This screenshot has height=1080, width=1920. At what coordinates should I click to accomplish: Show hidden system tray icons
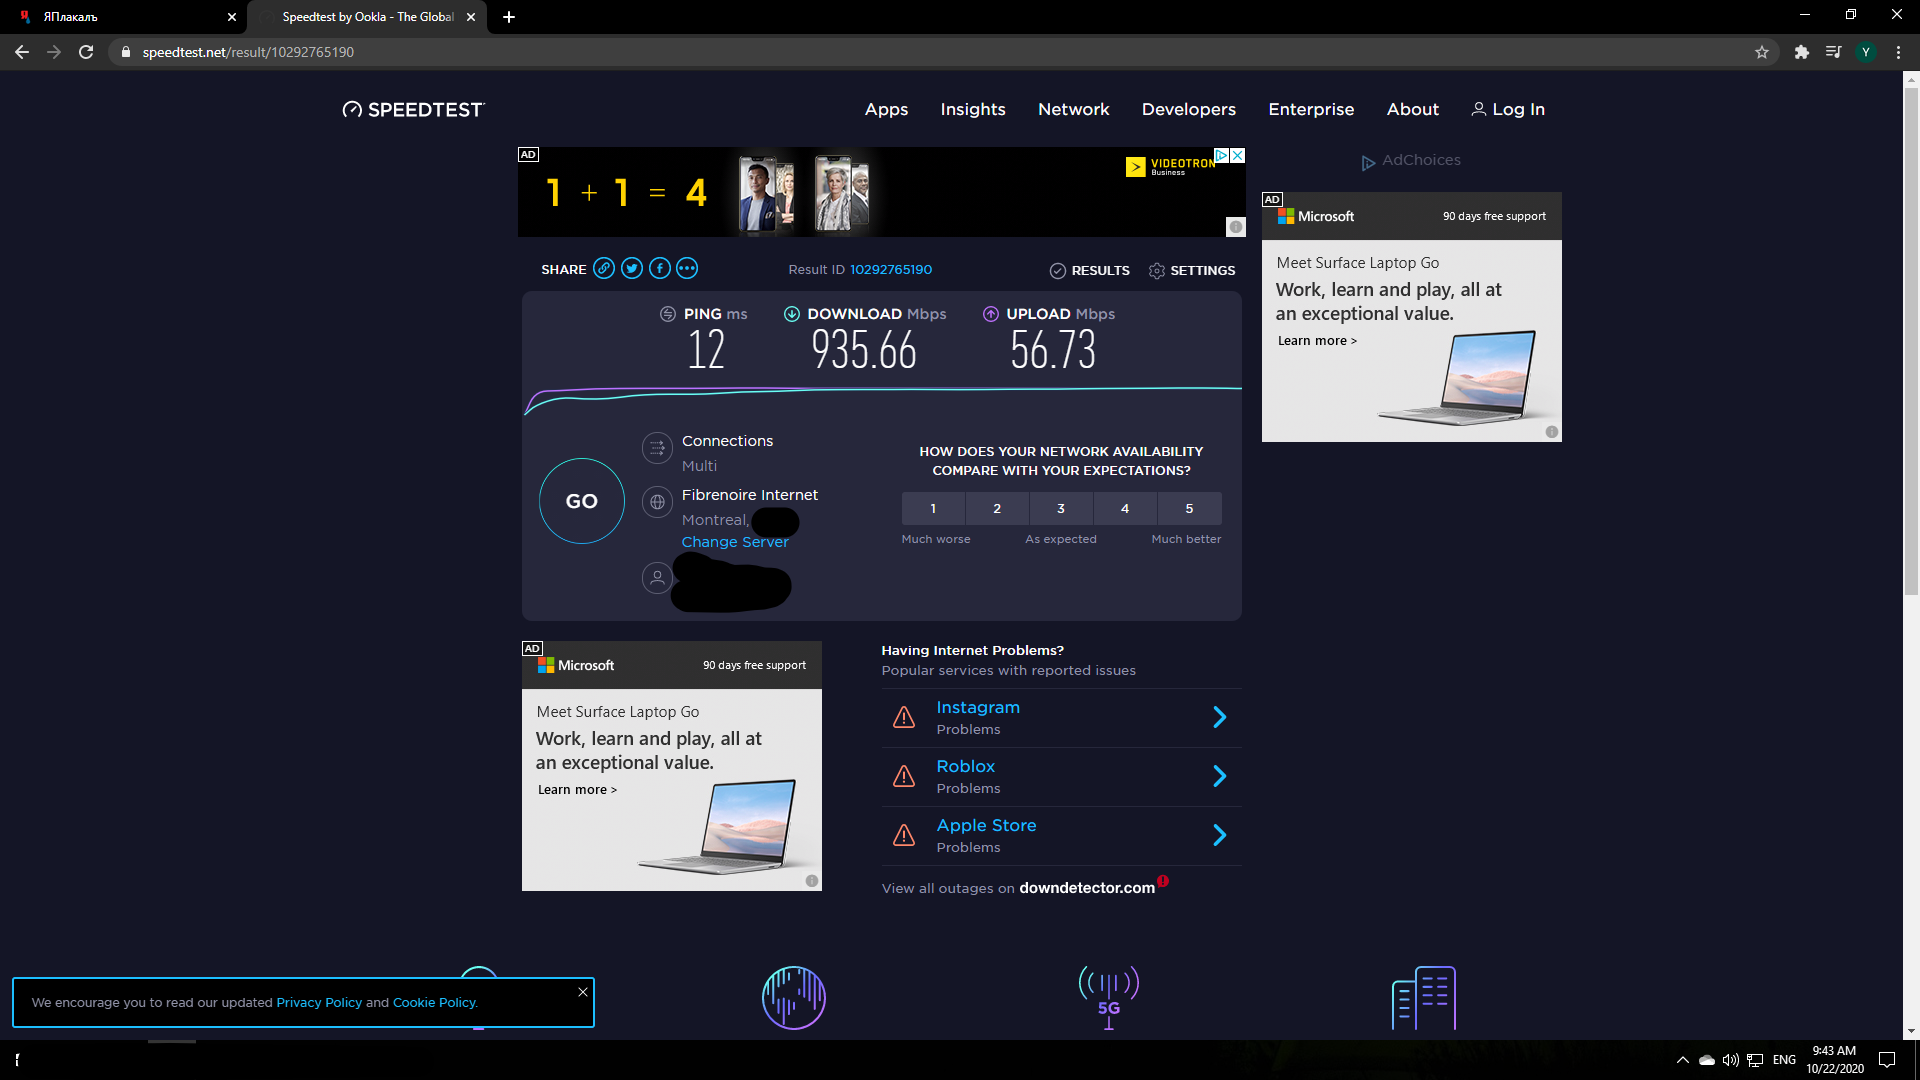(x=1683, y=1060)
